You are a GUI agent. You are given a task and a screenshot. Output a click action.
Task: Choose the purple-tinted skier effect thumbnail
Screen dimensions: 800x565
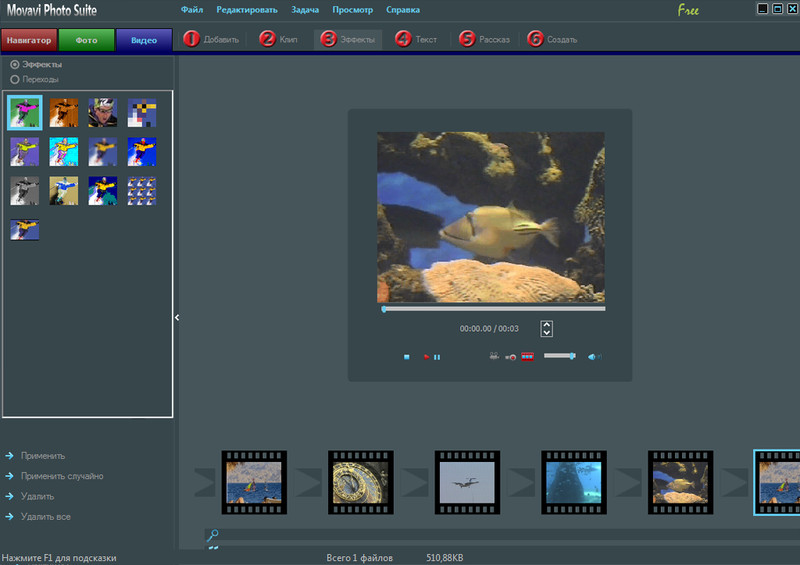point(24,152)
